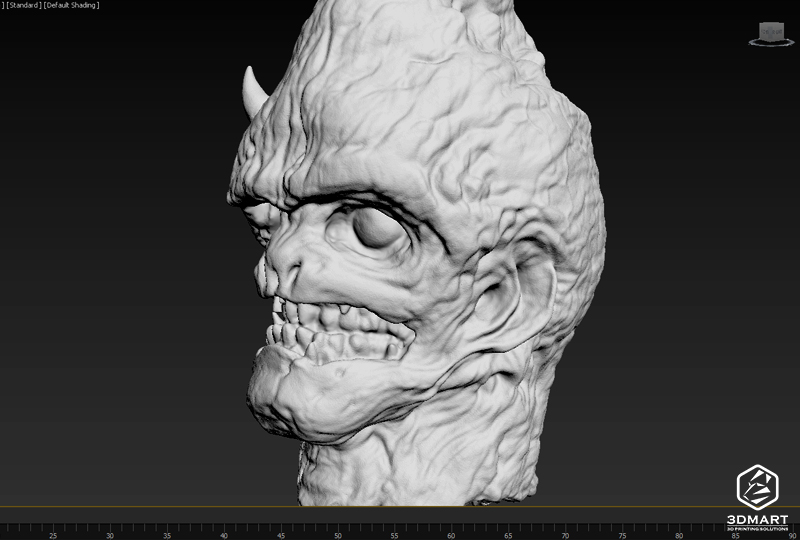Go to frame 75 on the time ruler
The width and height of the screenshot is (800, 540).
(622, 529)
